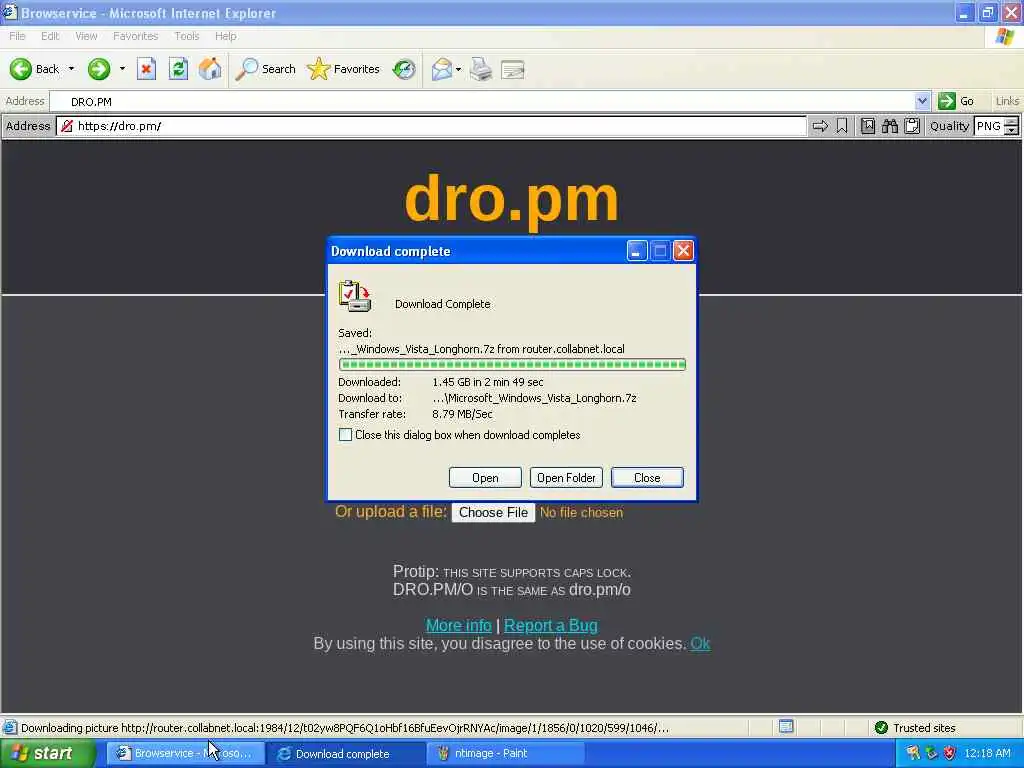
Task: Click the Open Folder button
Action: pyautogui.click(x=566, y=477)
